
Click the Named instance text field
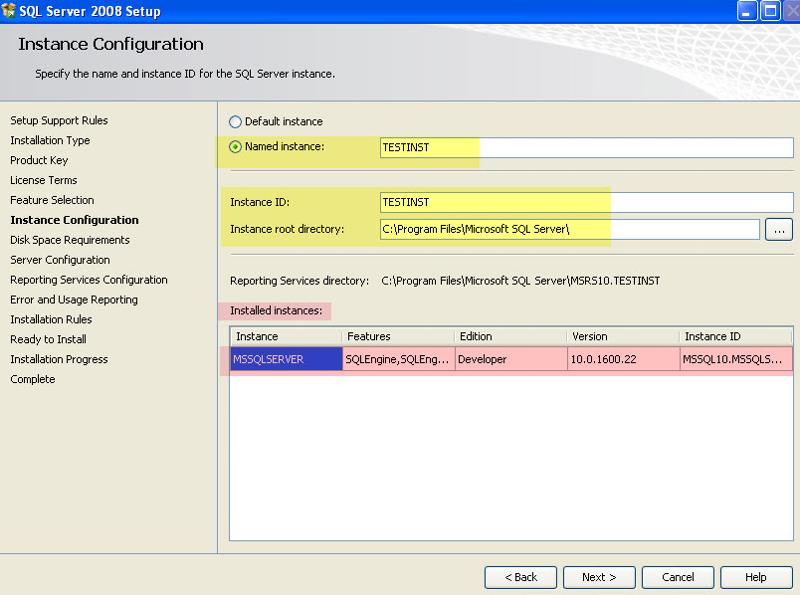(587, 147)
